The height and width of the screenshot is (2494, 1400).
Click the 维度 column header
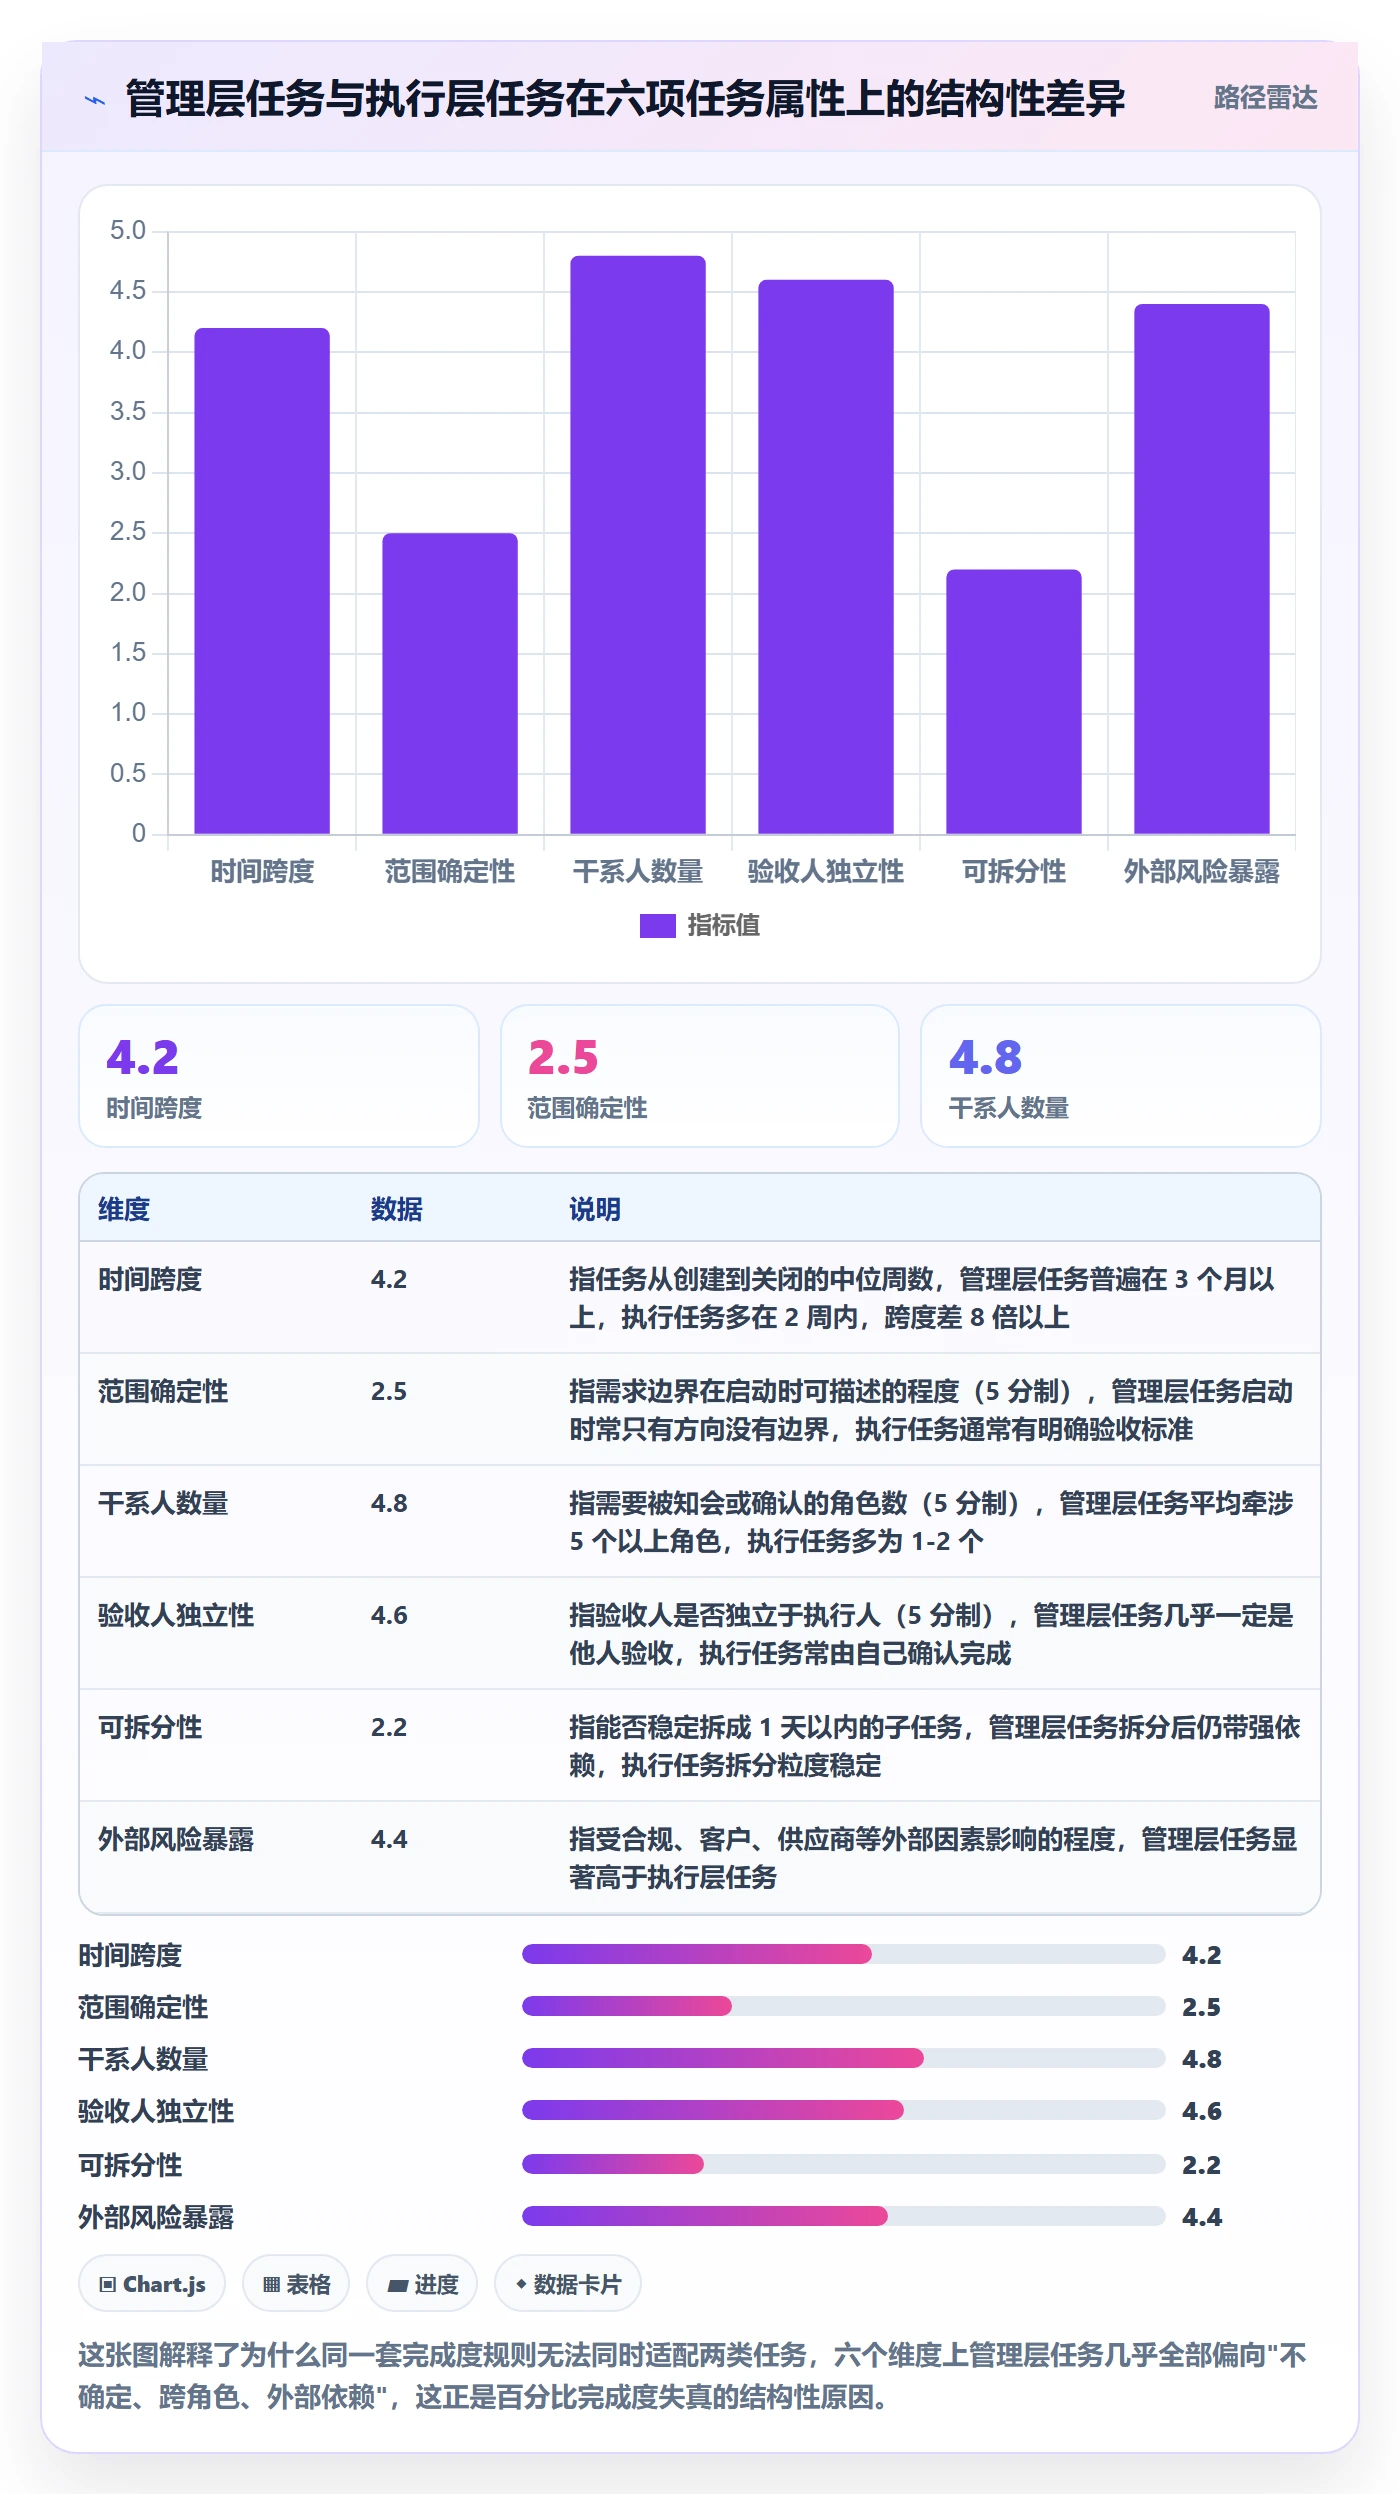pos(124,1209)
